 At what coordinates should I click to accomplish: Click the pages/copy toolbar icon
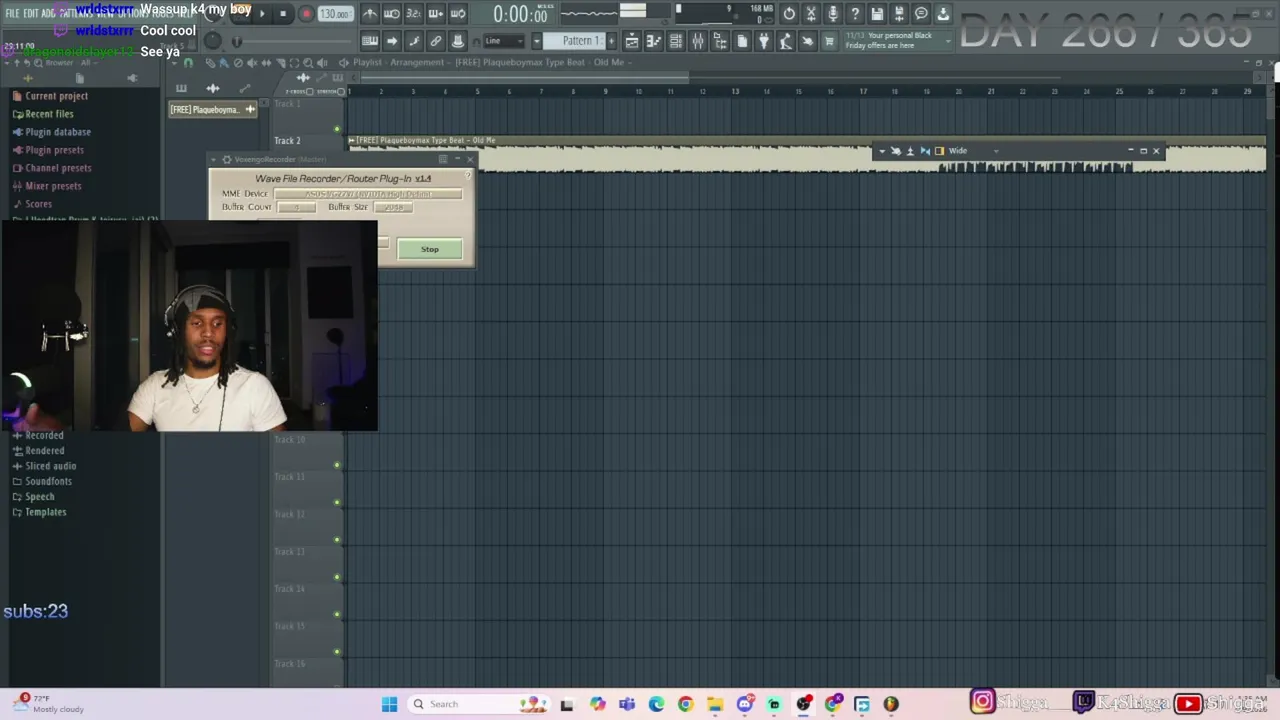pyautogui.click(x=742, y=41)
